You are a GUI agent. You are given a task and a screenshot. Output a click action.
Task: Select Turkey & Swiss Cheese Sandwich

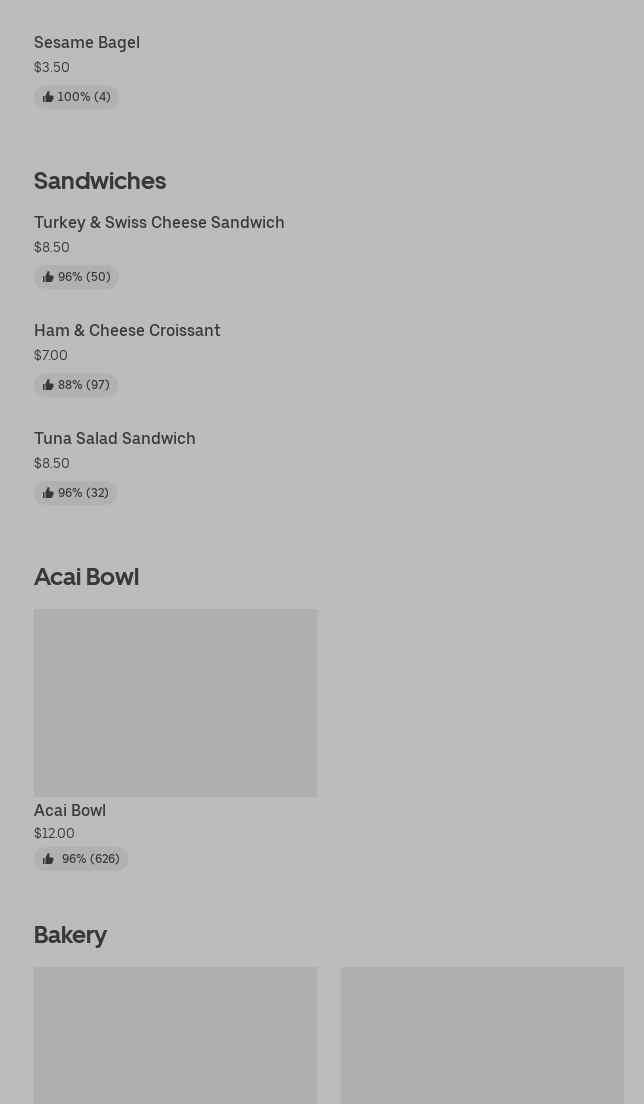point(159,223)
